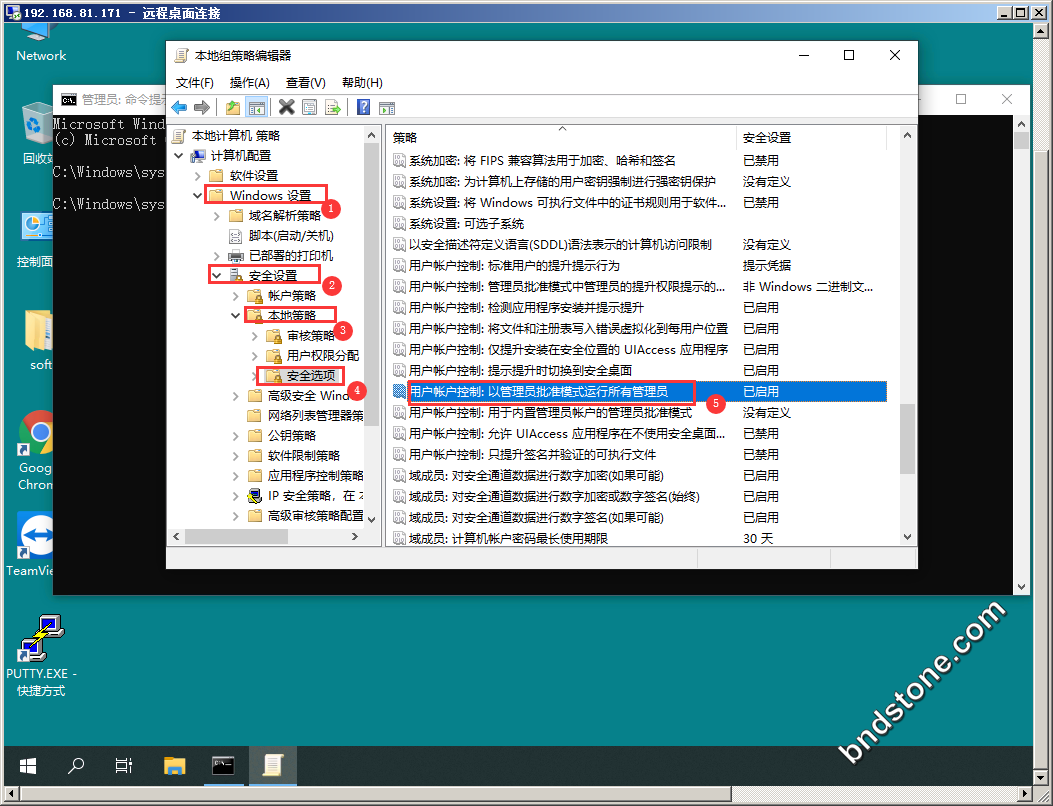Open the 操作(A) menu
1053x806 pixels.
pyautogui.click(x=249, y=83)
